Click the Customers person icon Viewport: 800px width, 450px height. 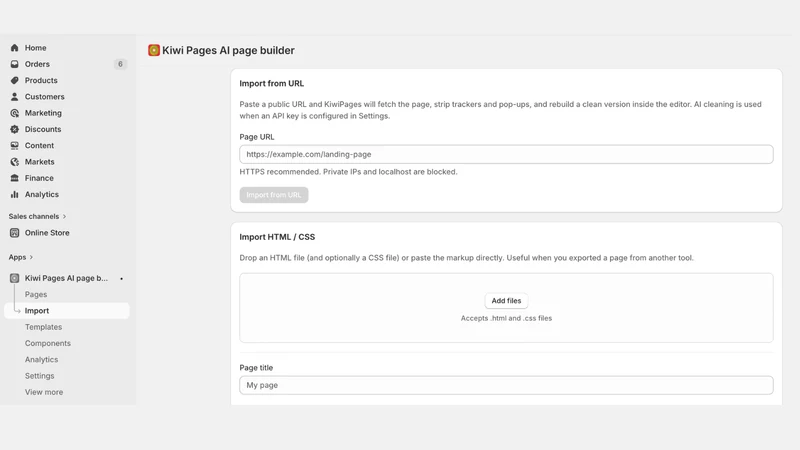click(x=14, y=97)
